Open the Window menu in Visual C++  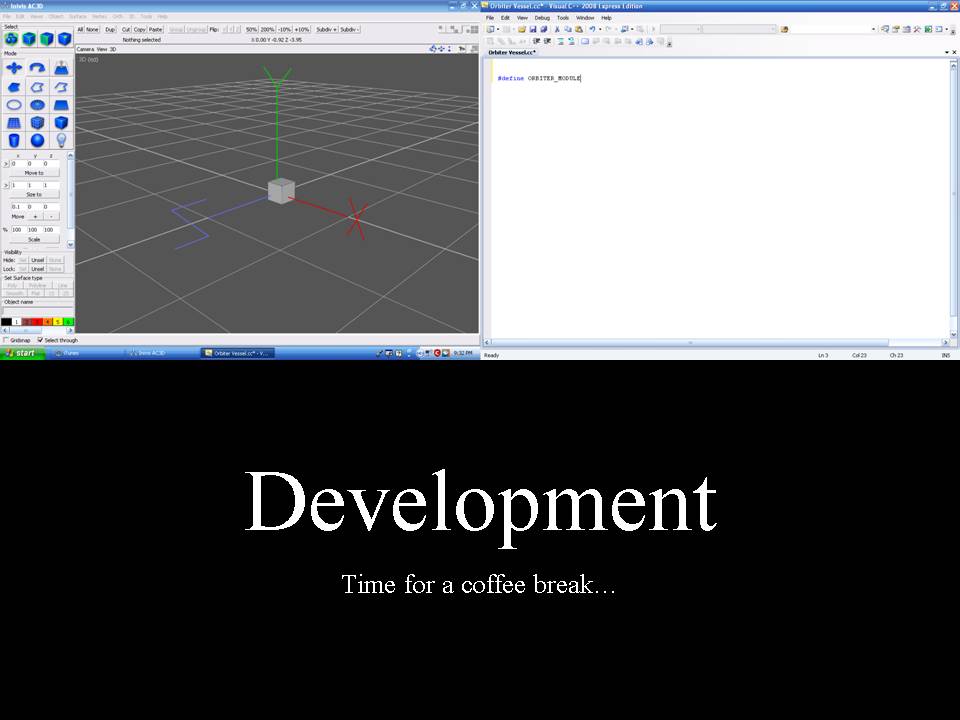coord(585,18)
